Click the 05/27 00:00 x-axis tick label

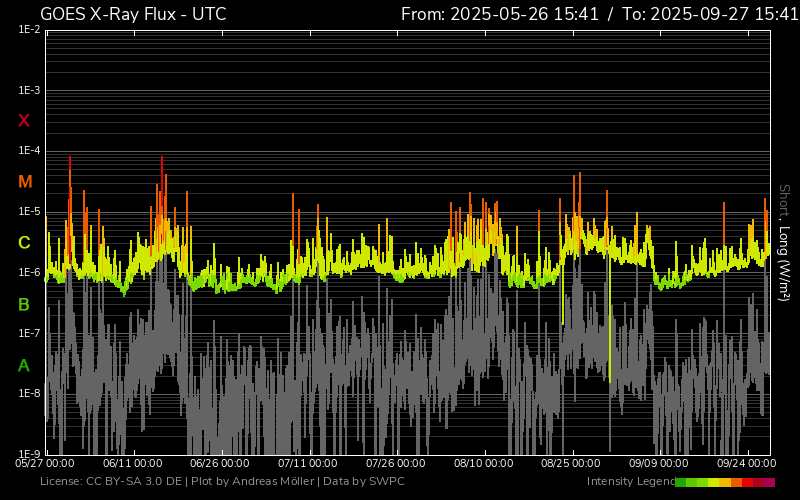[x=46, y=463]
